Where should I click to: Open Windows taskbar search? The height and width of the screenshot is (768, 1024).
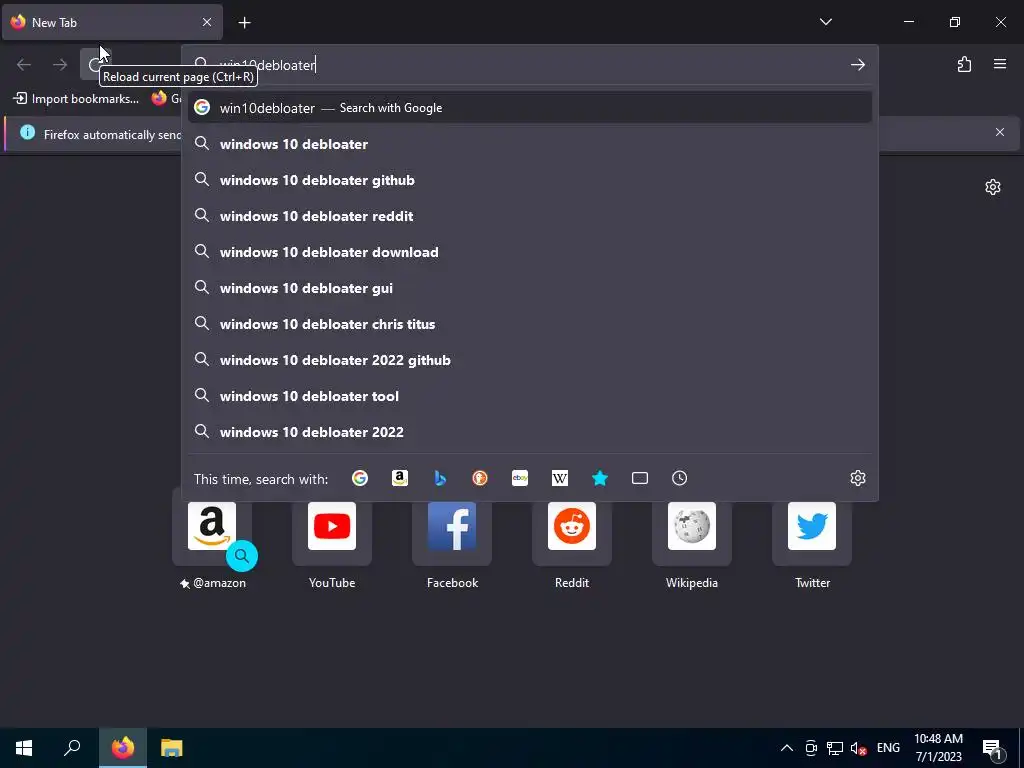[72, 748]
